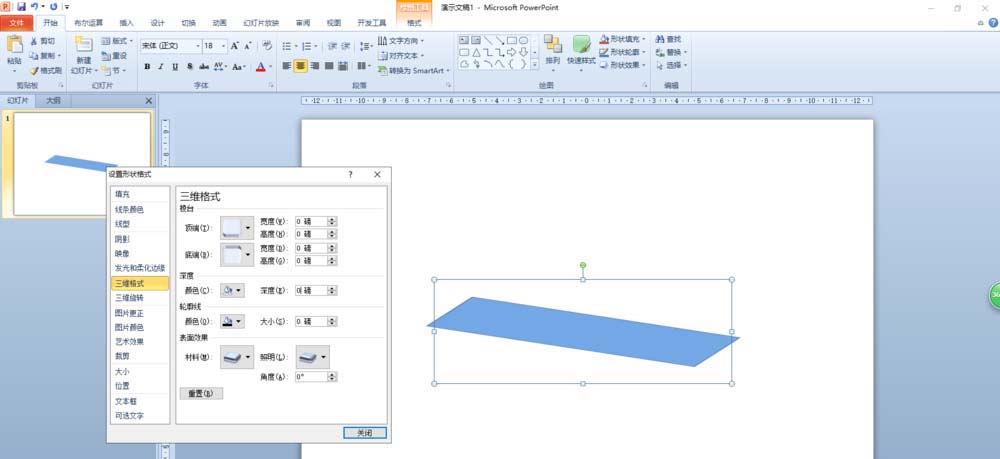The height and width of the screenshot is (459, 1000).
Task: Open the Shape Outline (形状轮廓) dropdown
Action: point(623,52)
